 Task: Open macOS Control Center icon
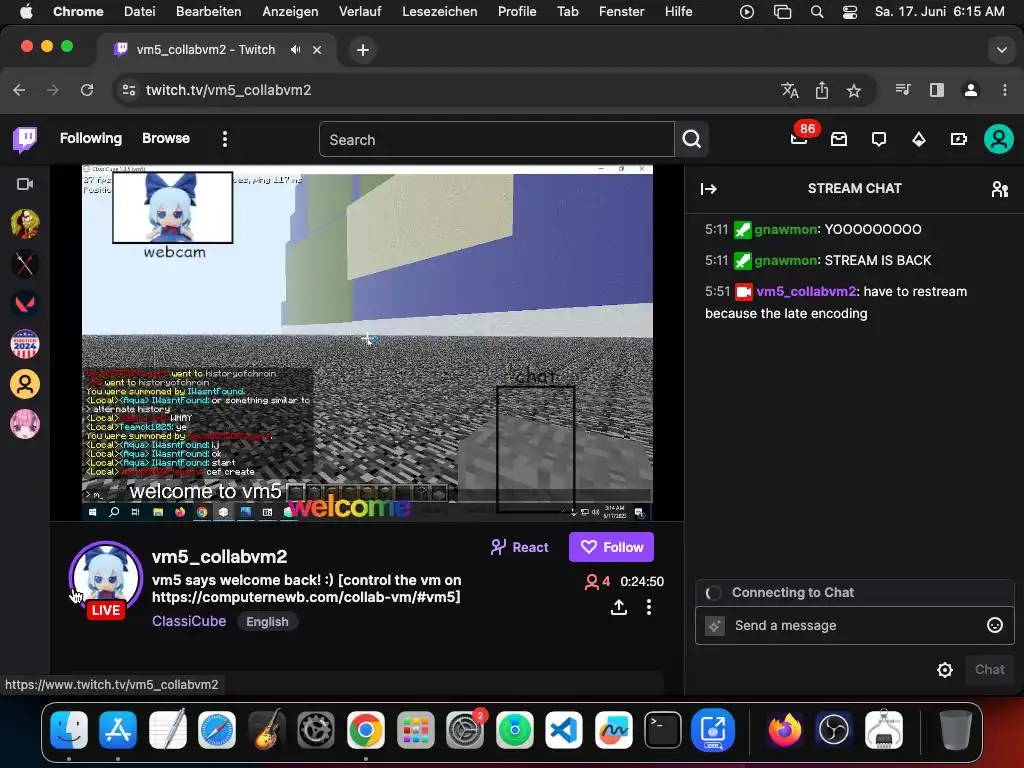pyautogui.click(x=850, y=12)
